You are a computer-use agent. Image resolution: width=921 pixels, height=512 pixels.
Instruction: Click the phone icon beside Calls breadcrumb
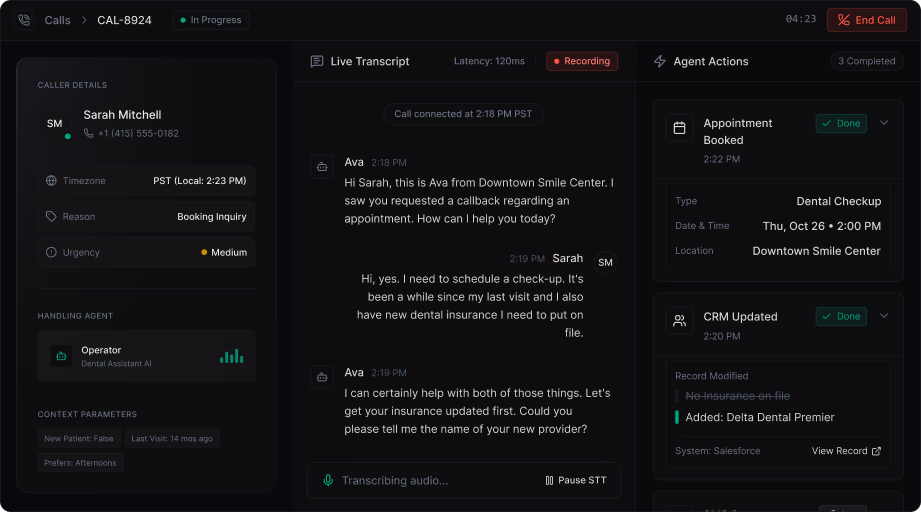pos(24,20)
